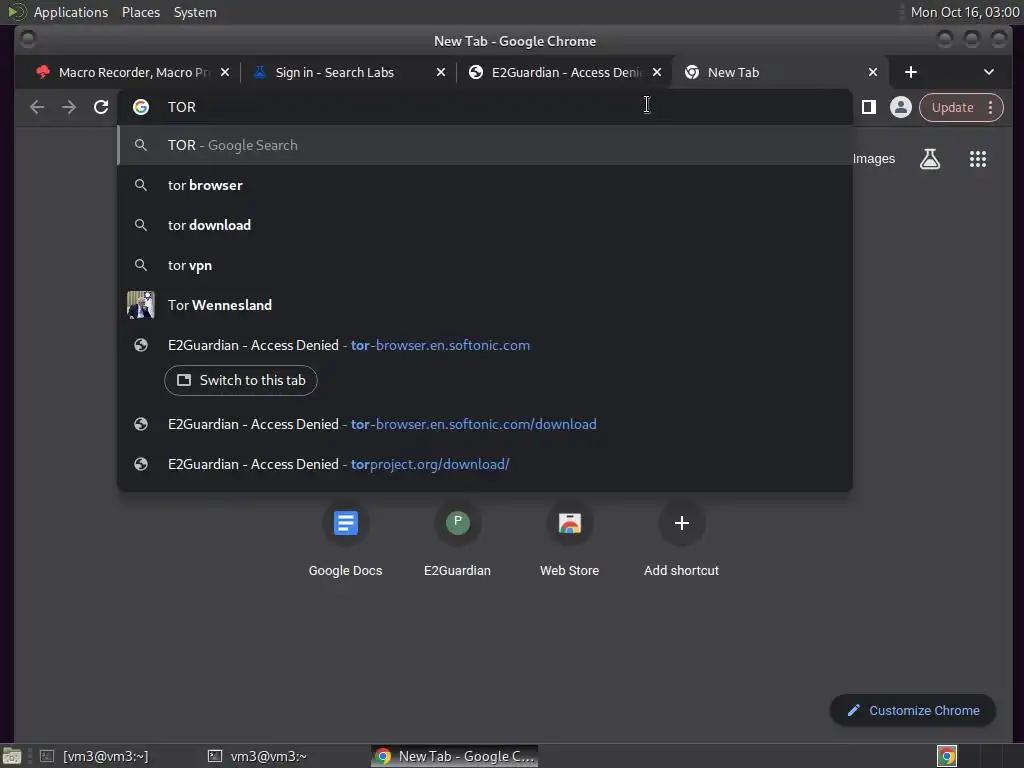The width and height of the screenshot is (1024, 768).
Task: Open a new tab with plus button
Action: (x=911, y=72)
